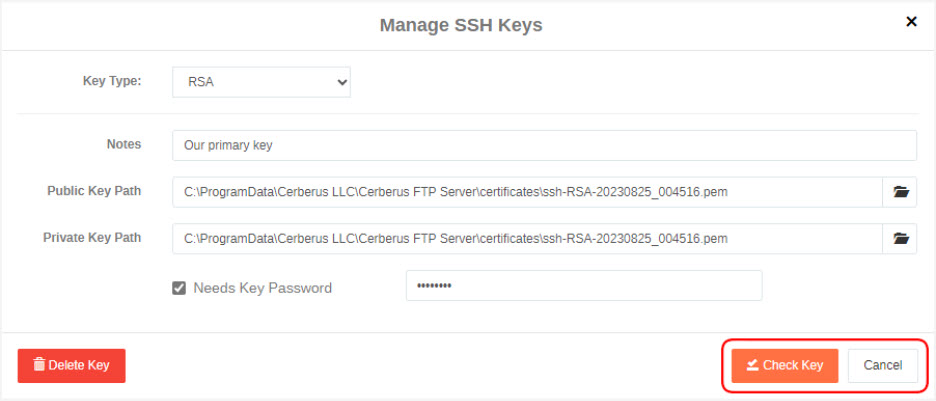Open folder browser for Private Key Path
Screen dimensions: 936x401
point(900,239)
